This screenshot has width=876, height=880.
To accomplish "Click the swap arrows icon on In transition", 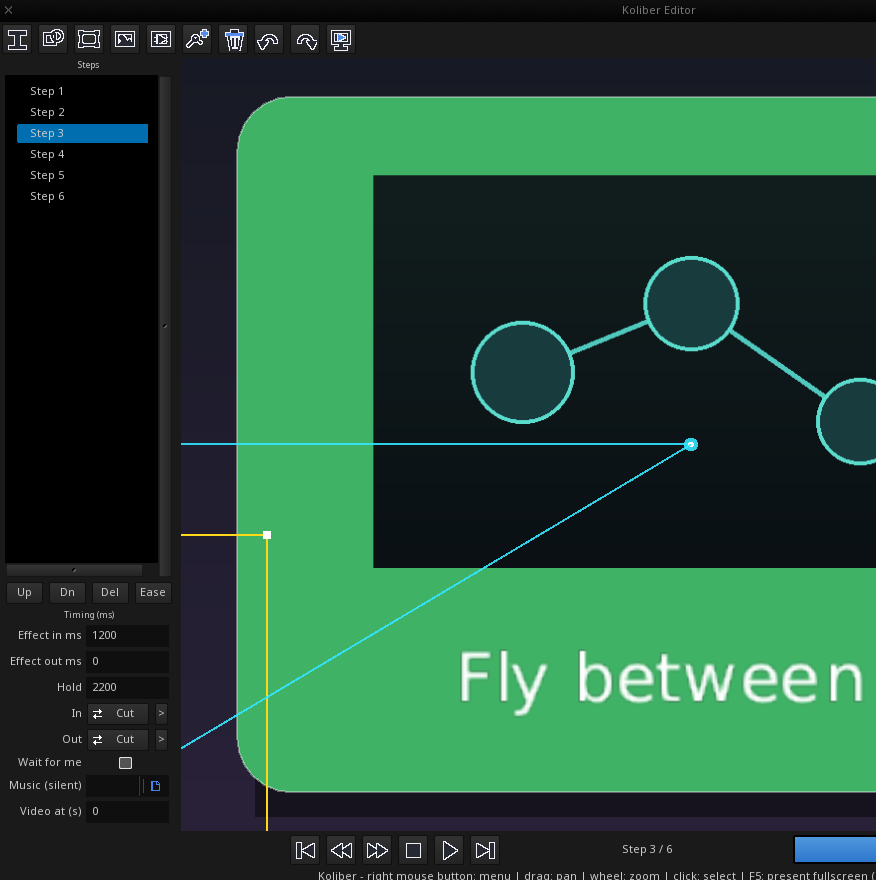I will pyautogui.click(x=98, y=713).
